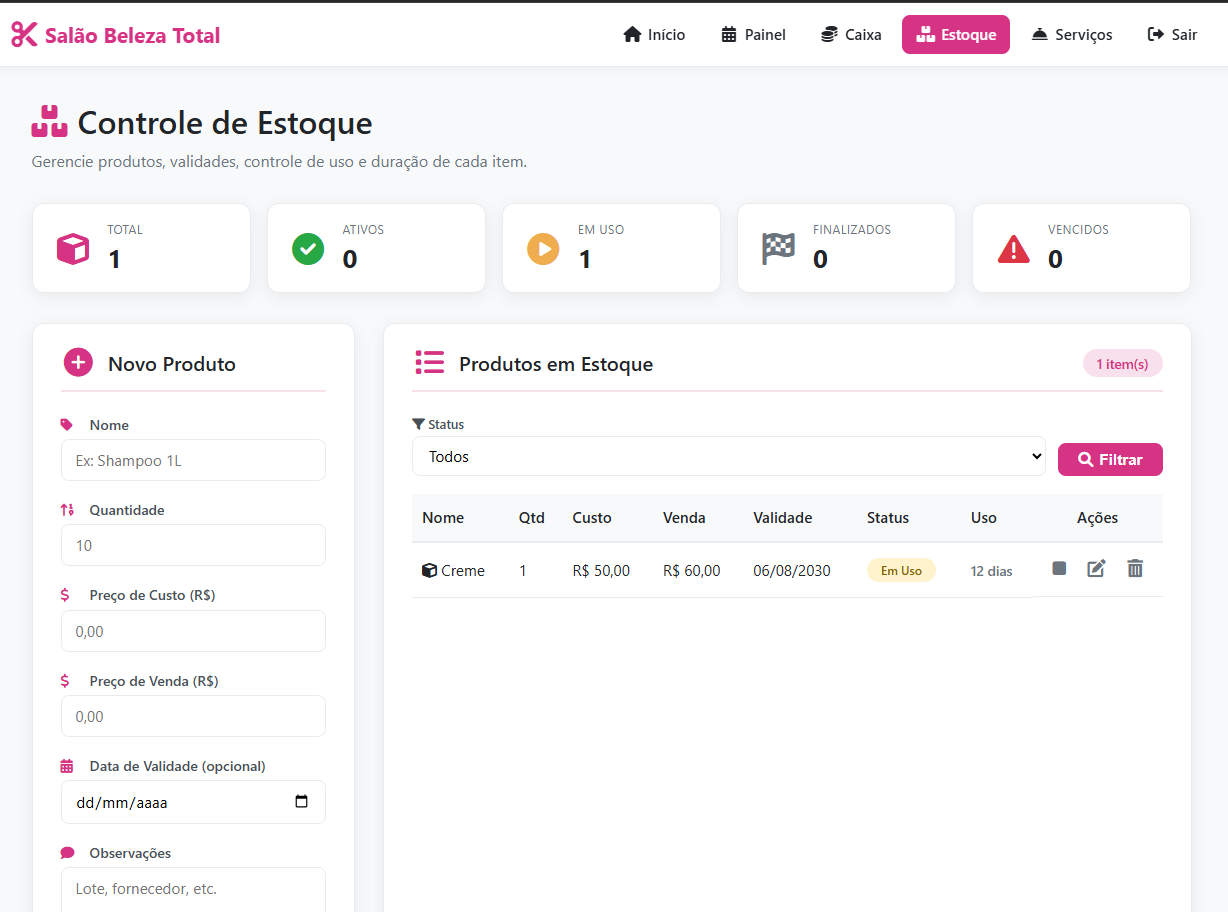The image size is (1228, 912).
Task: Click the stop-usage icon for Creme
Action: point(1059,568)
